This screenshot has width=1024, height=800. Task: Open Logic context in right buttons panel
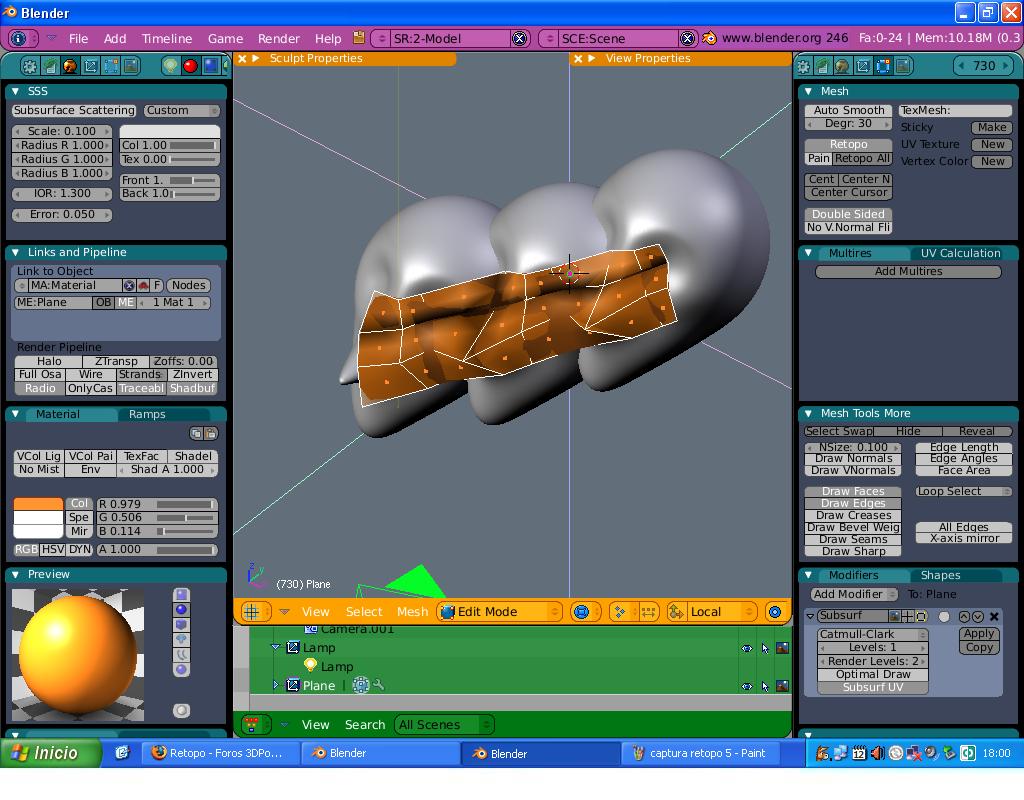point(803,66)
